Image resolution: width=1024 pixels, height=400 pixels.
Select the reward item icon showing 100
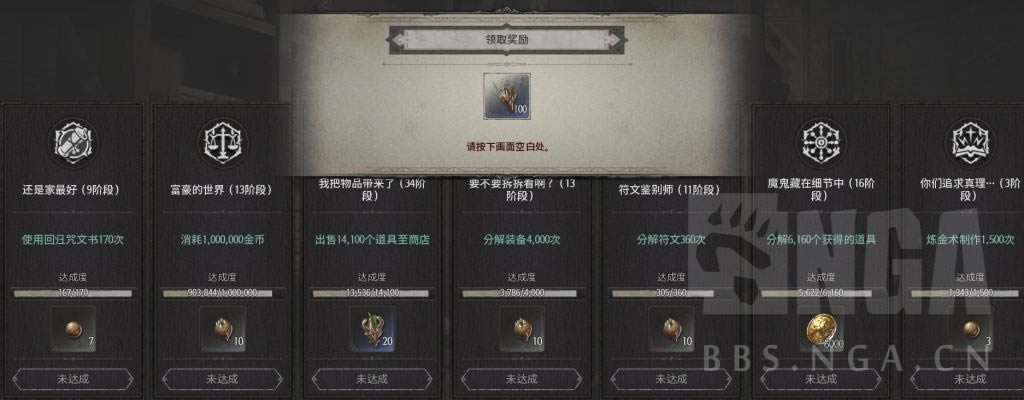[507, 96]
